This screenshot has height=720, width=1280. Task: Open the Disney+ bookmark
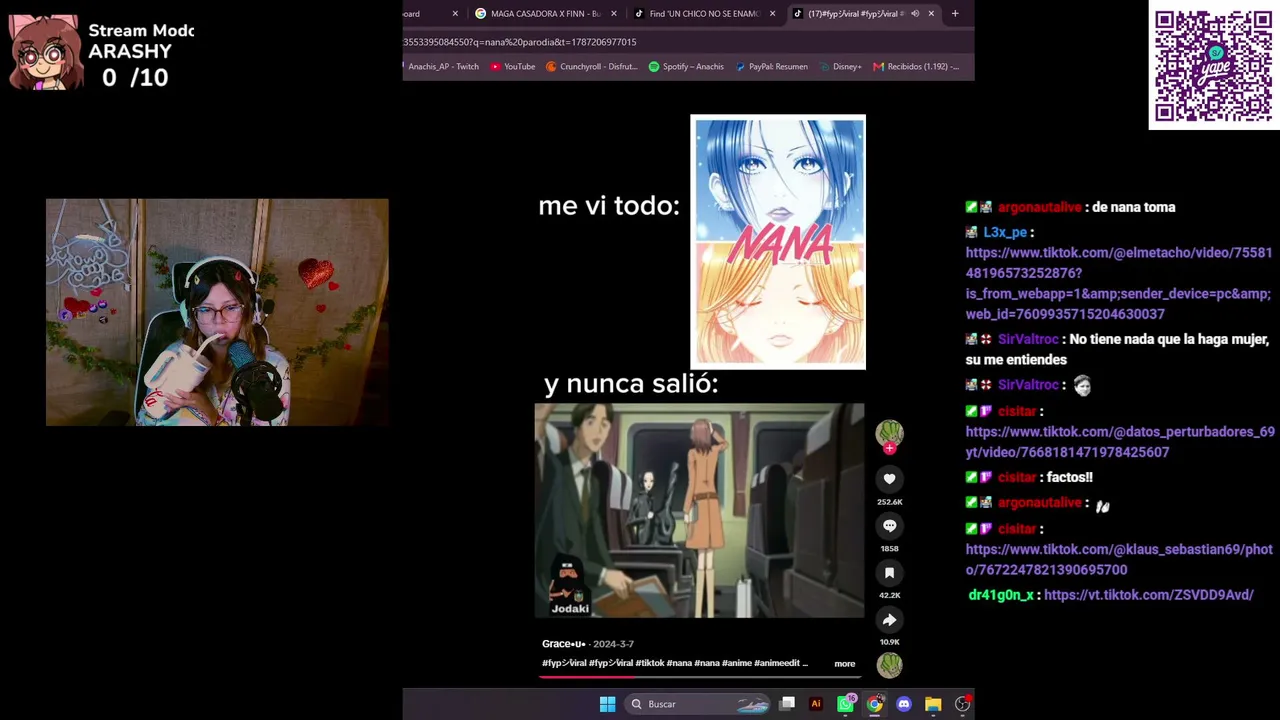pyautogui.click(x=840, y=67)
